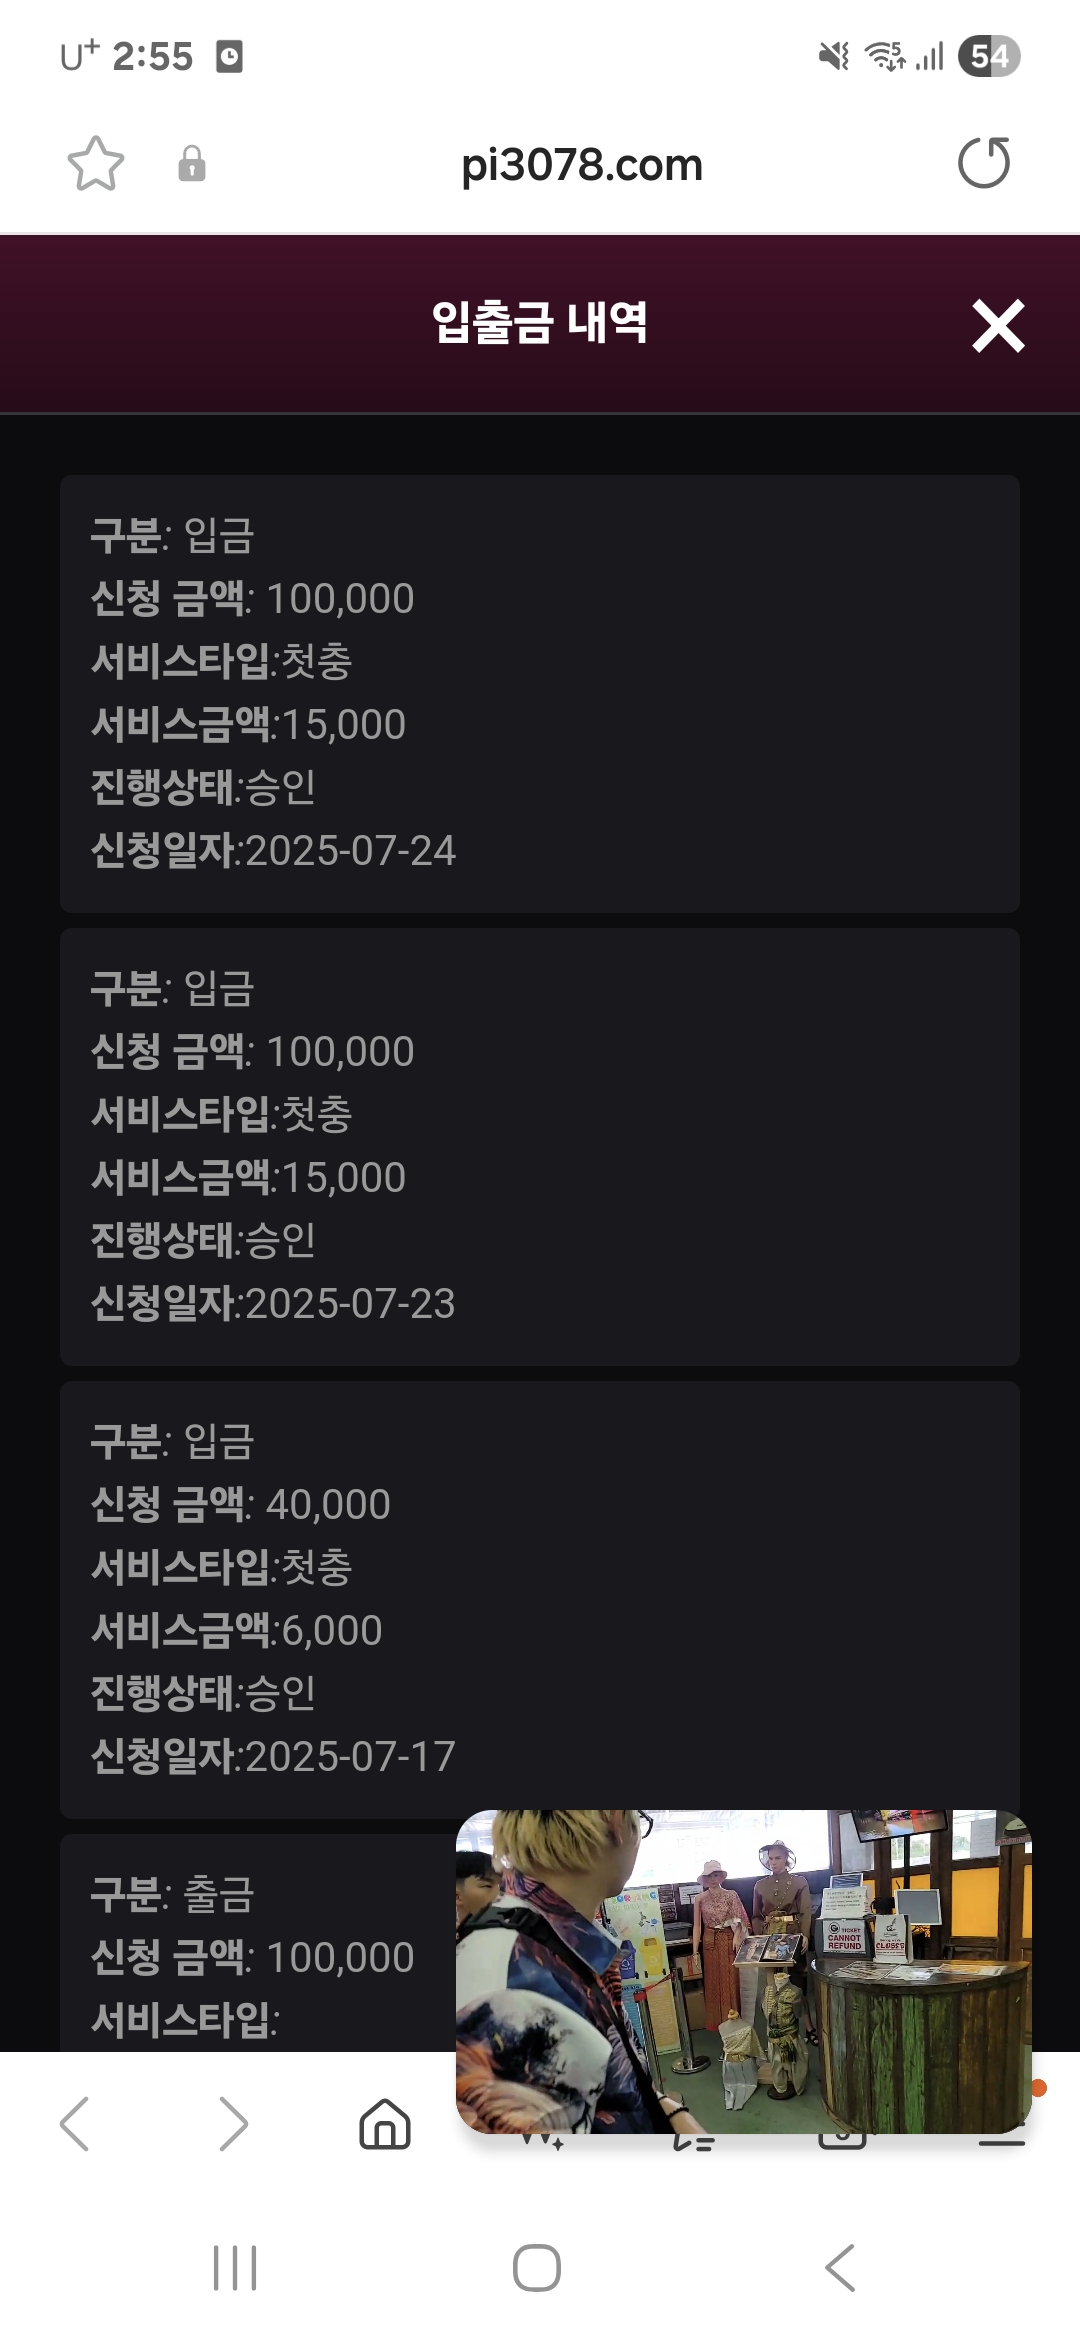Reload the page with refresh icon
Image resolution: width=1080 pixels, height=2340 pixels.
point(984,164)
